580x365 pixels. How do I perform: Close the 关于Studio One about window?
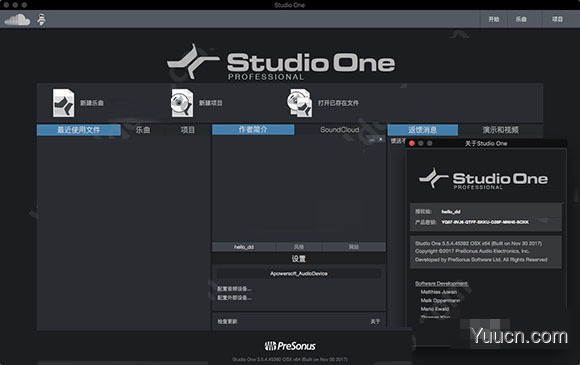[412, 143]
